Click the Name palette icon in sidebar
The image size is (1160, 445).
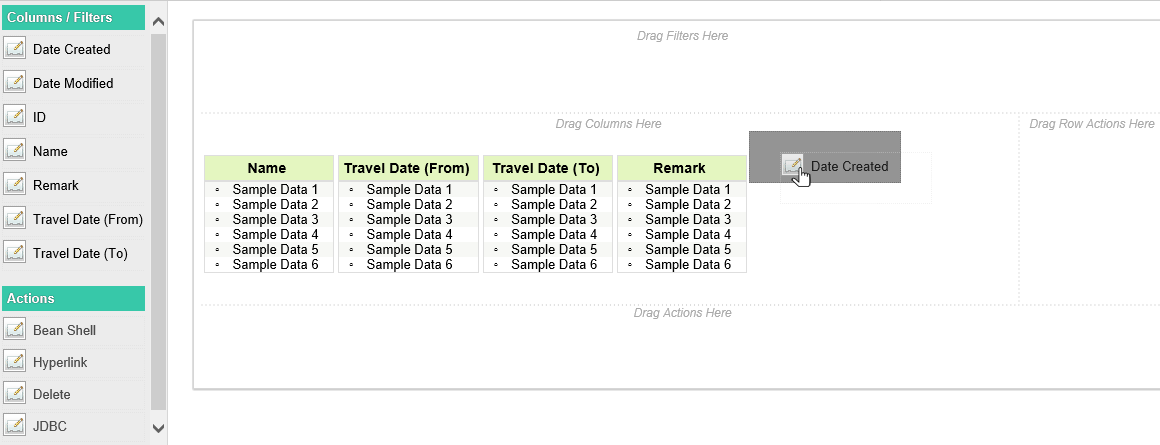(15, 151)
